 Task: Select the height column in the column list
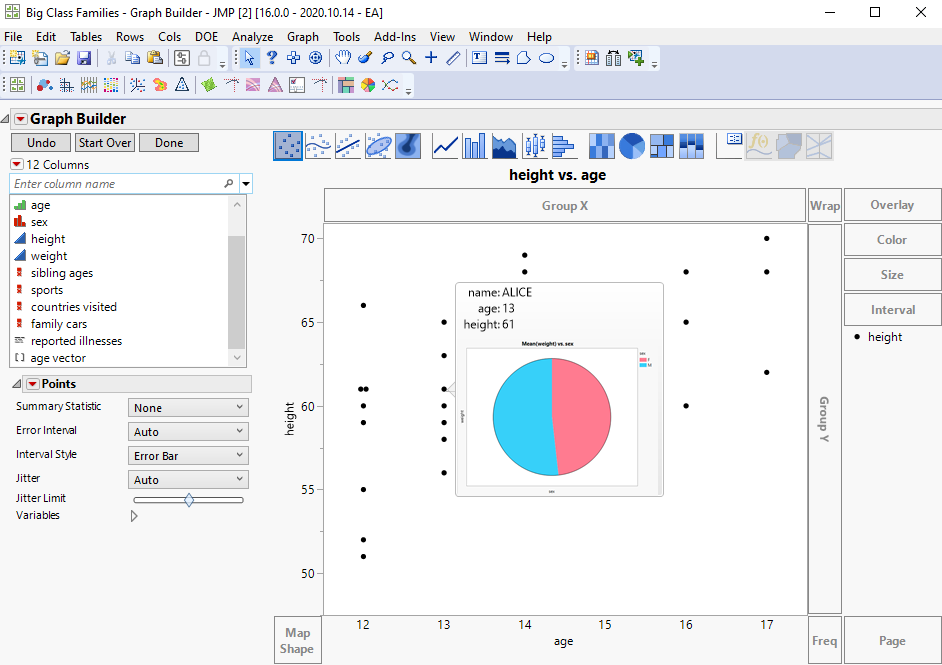(46, 238)
